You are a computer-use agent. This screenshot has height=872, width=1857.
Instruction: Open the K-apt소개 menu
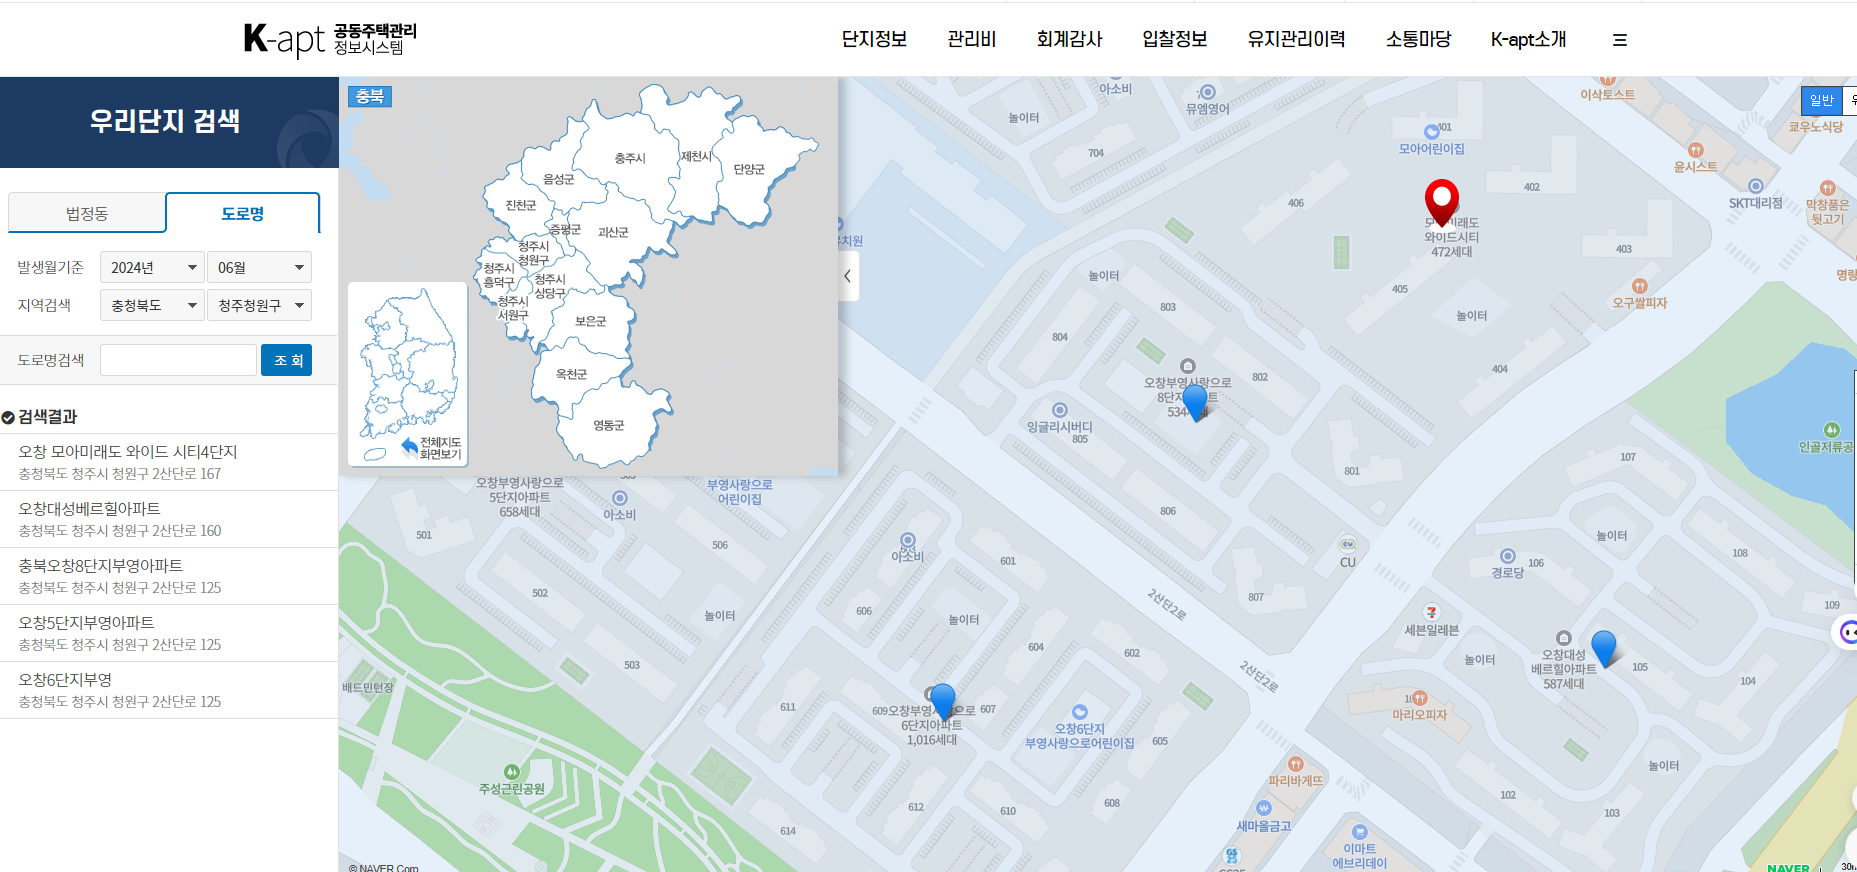[x=1528, y=39]
